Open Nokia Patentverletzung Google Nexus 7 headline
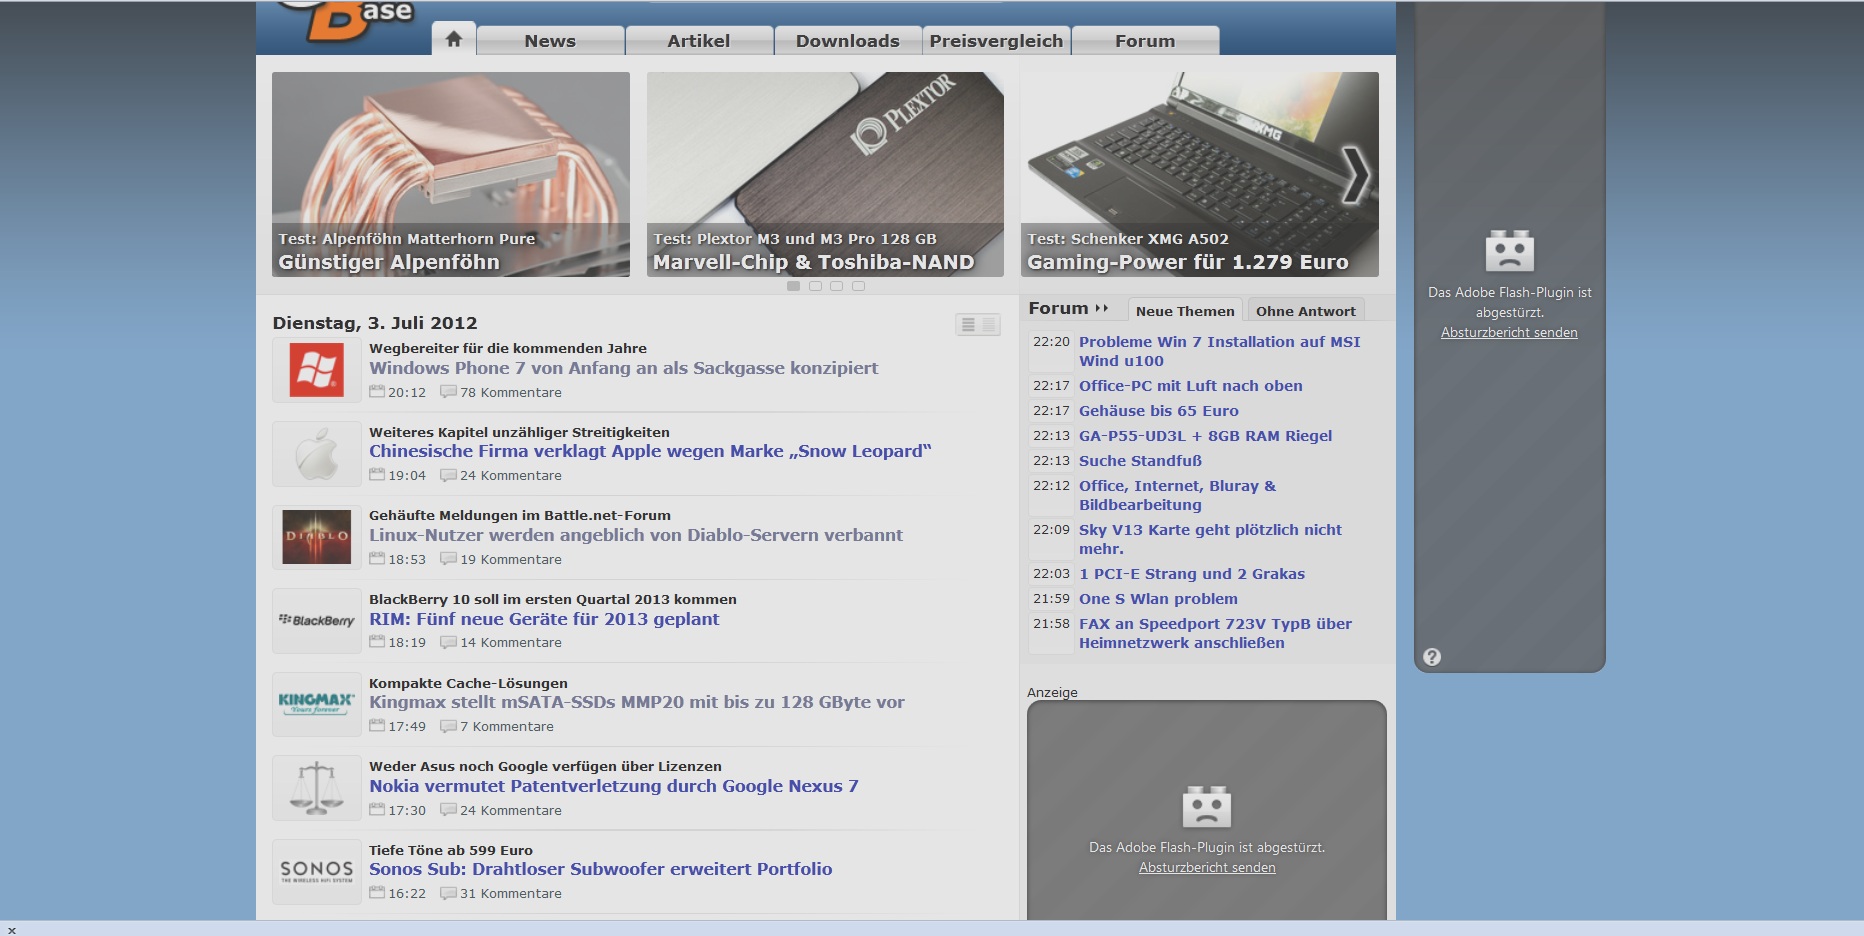Image resolution: width=1864 pixels, height=936 pixels. click(x=614, y=786)
